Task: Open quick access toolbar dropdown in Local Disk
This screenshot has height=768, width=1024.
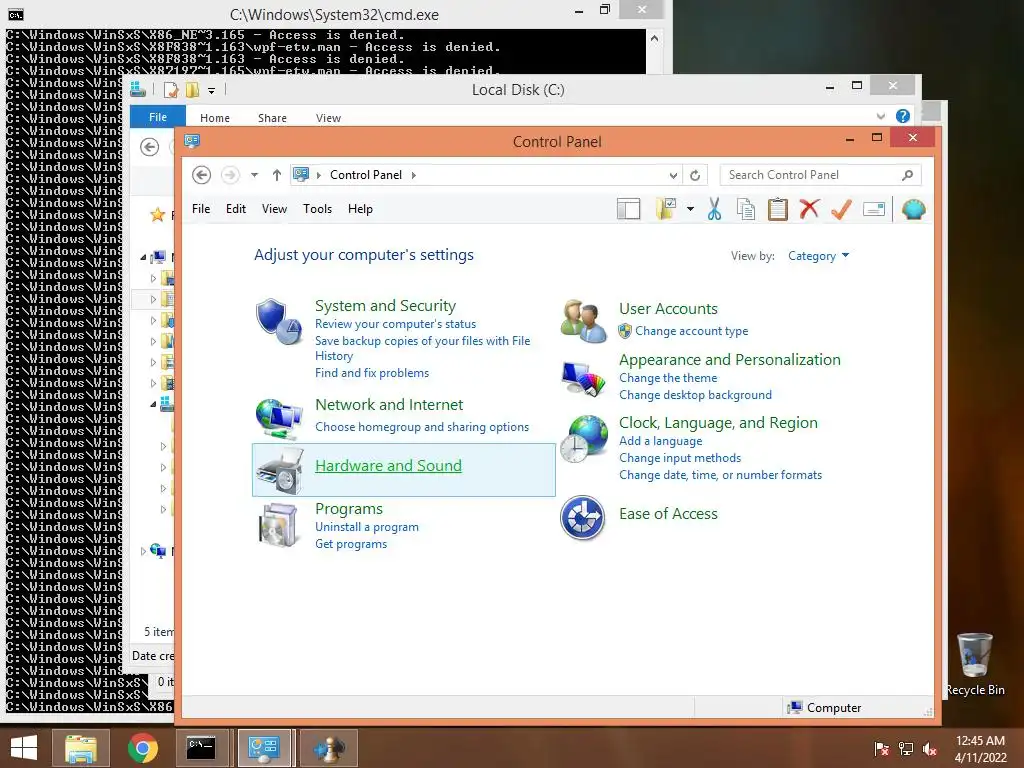Action: 212,91
